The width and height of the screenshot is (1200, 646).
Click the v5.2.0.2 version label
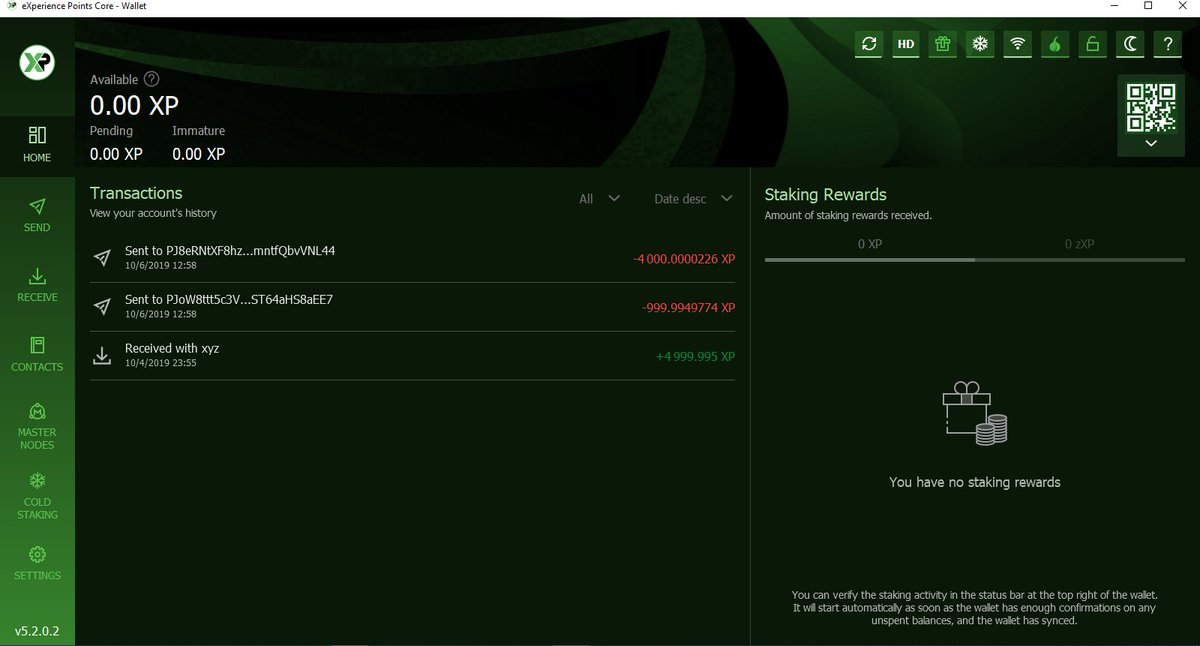point(37,631)
